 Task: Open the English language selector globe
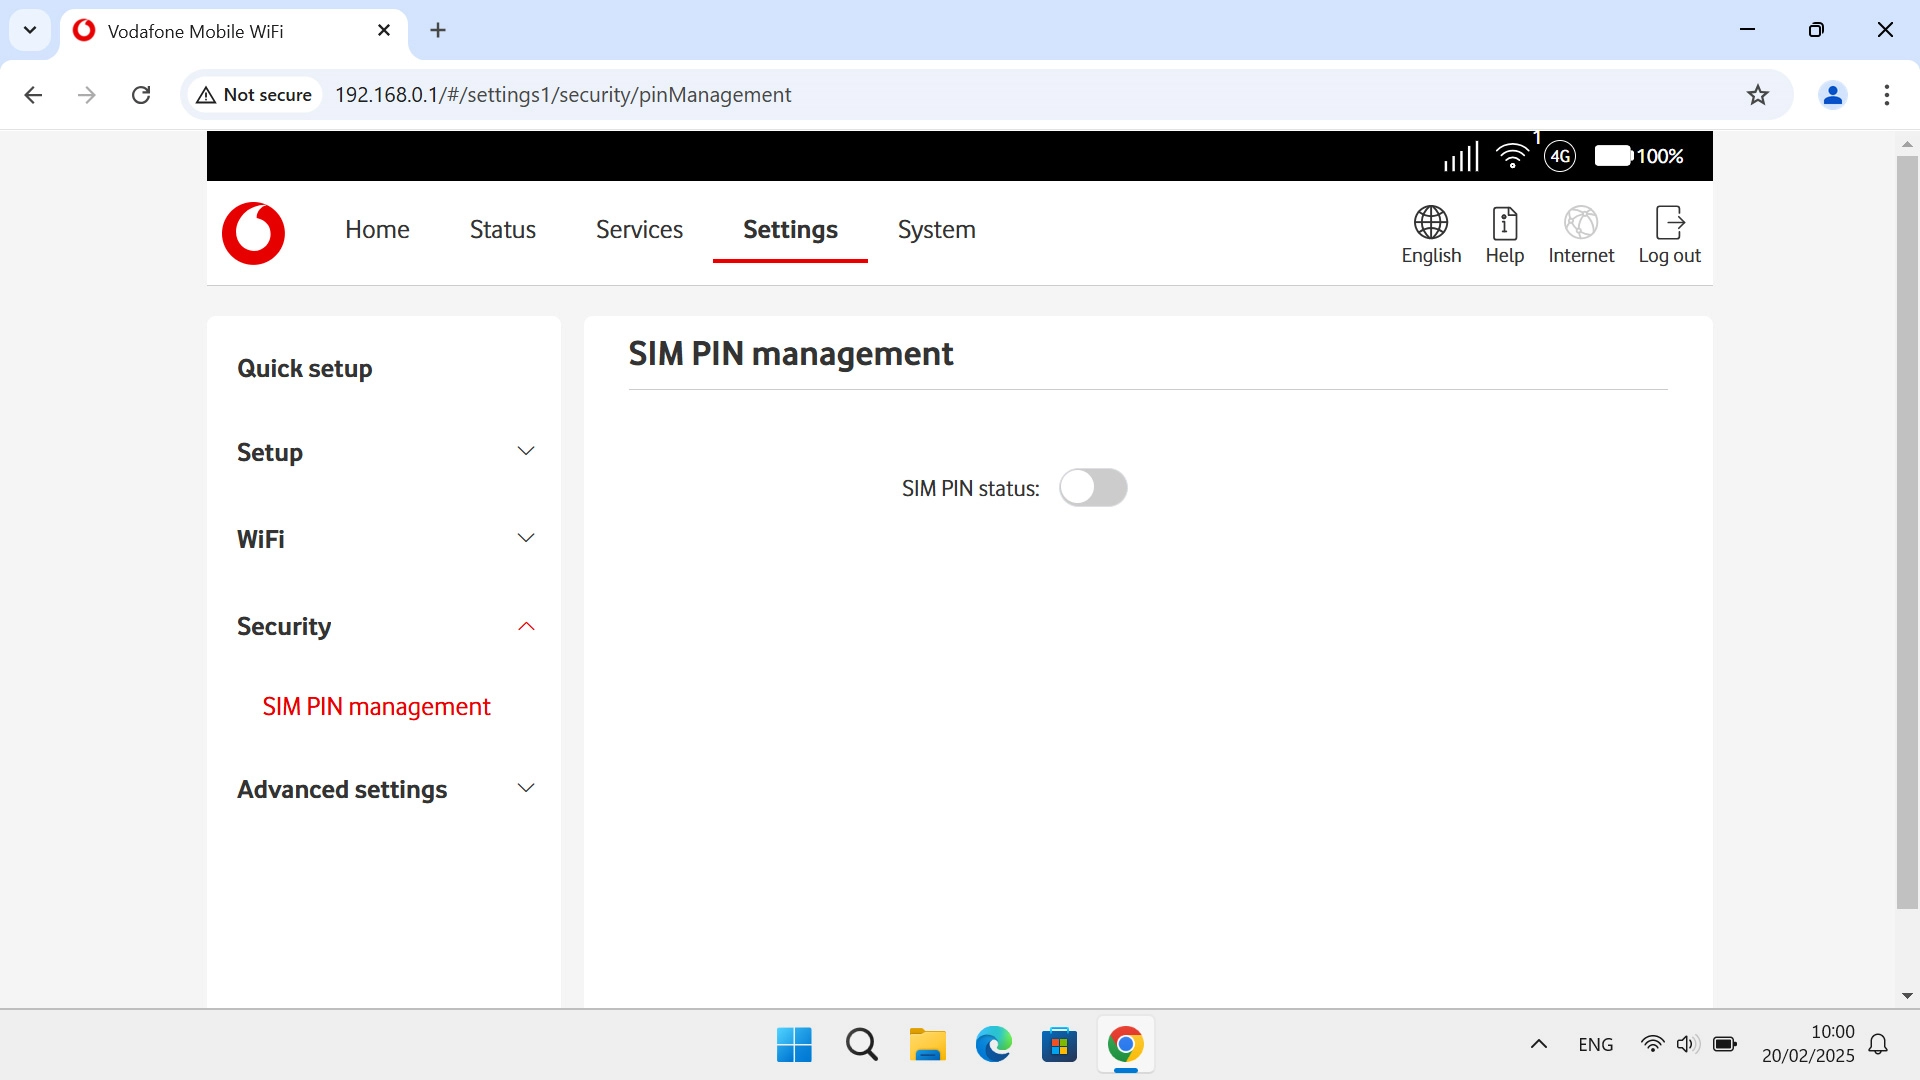1430,223
